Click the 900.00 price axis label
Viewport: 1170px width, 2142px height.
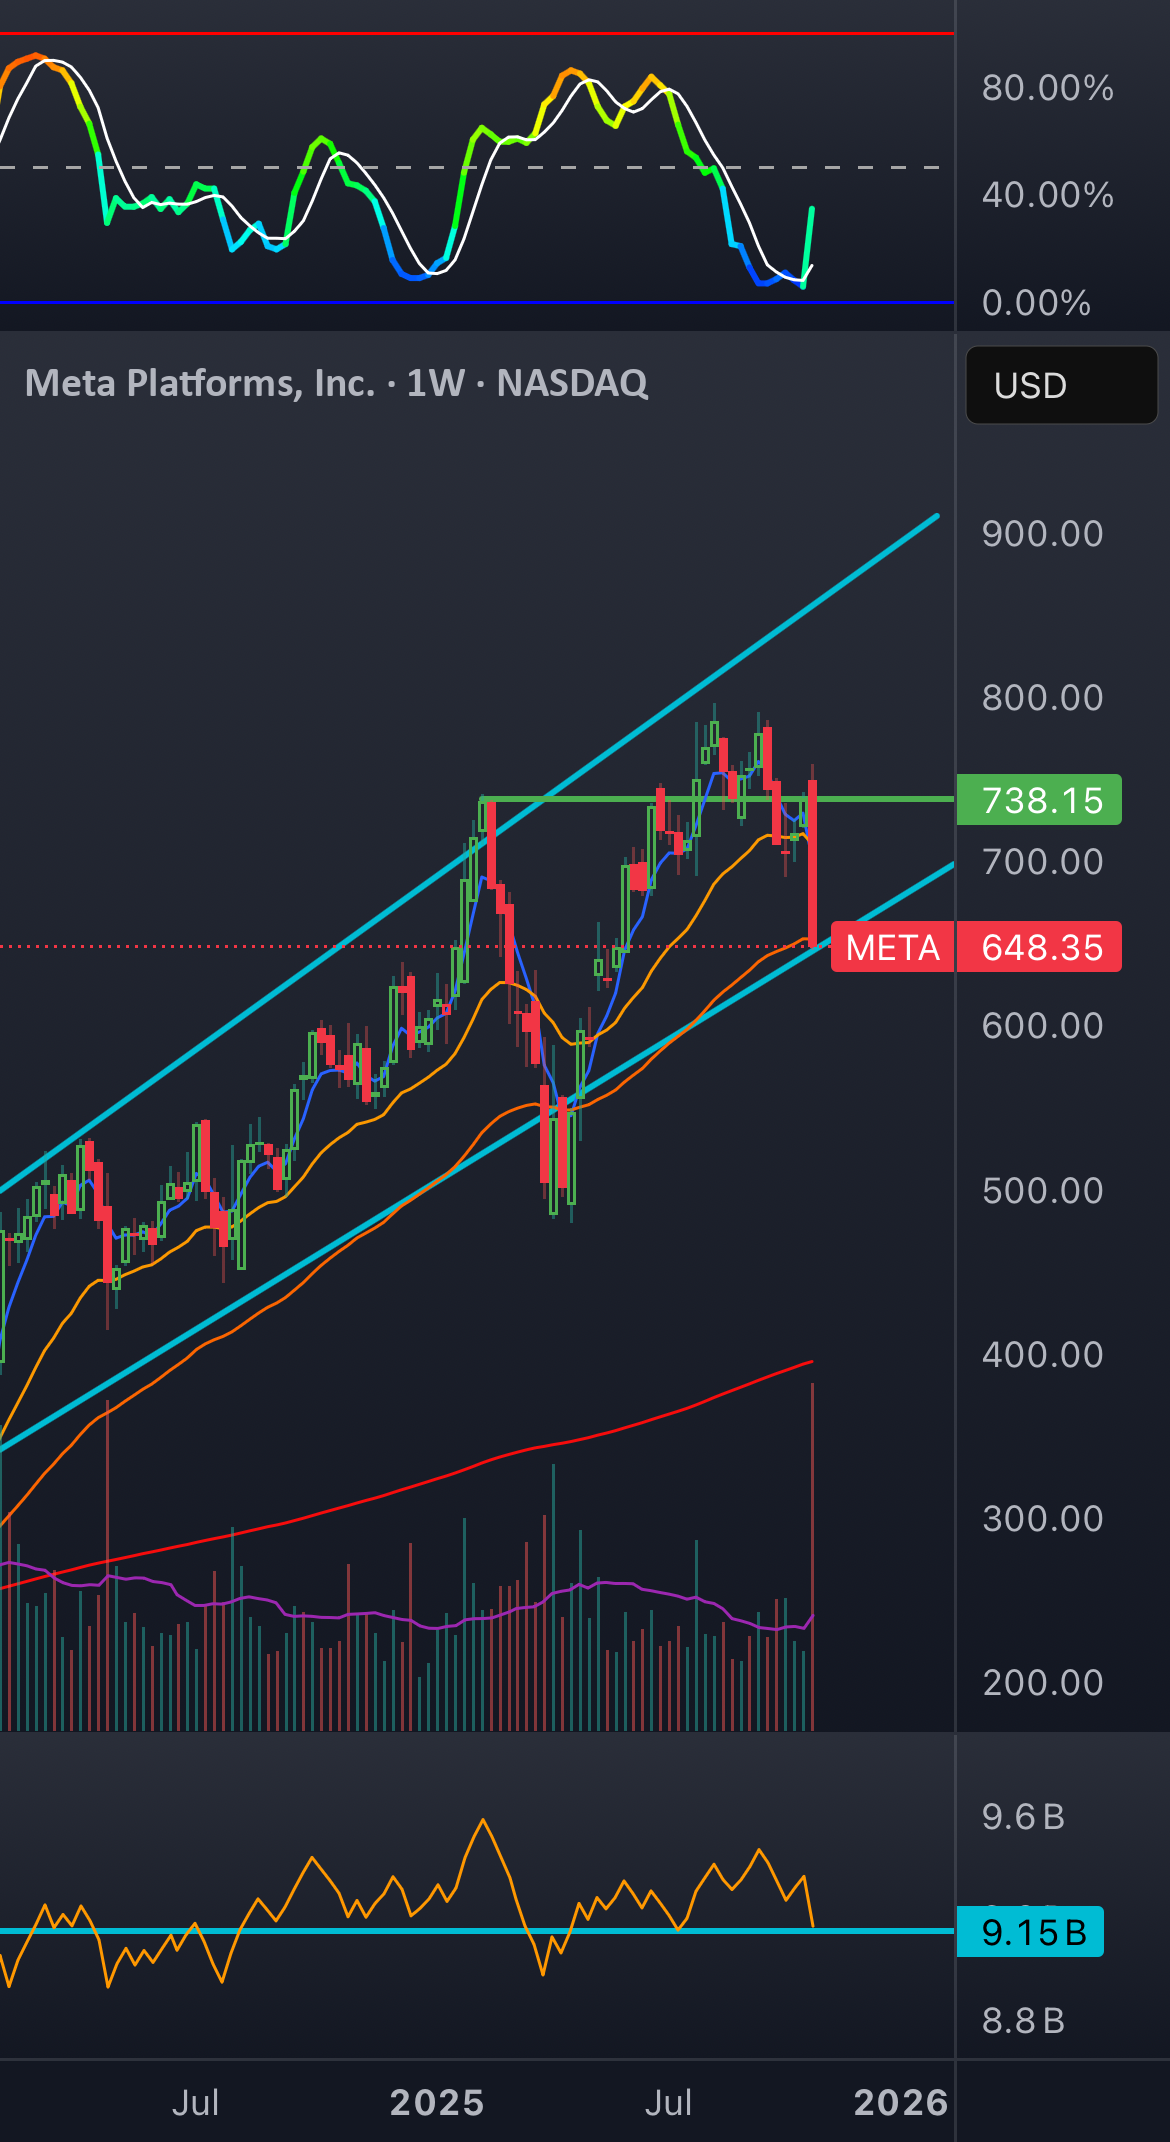[1042, 534]
